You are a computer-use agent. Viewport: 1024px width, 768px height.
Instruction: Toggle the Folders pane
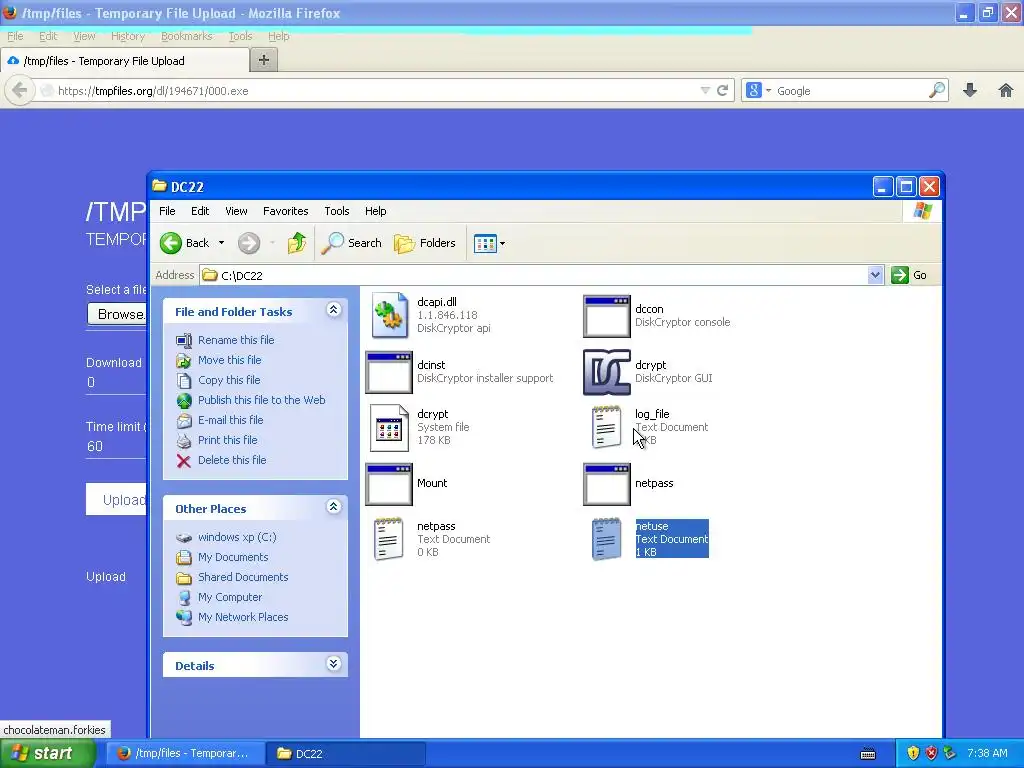pyautogui.click(x=424, y=243)
